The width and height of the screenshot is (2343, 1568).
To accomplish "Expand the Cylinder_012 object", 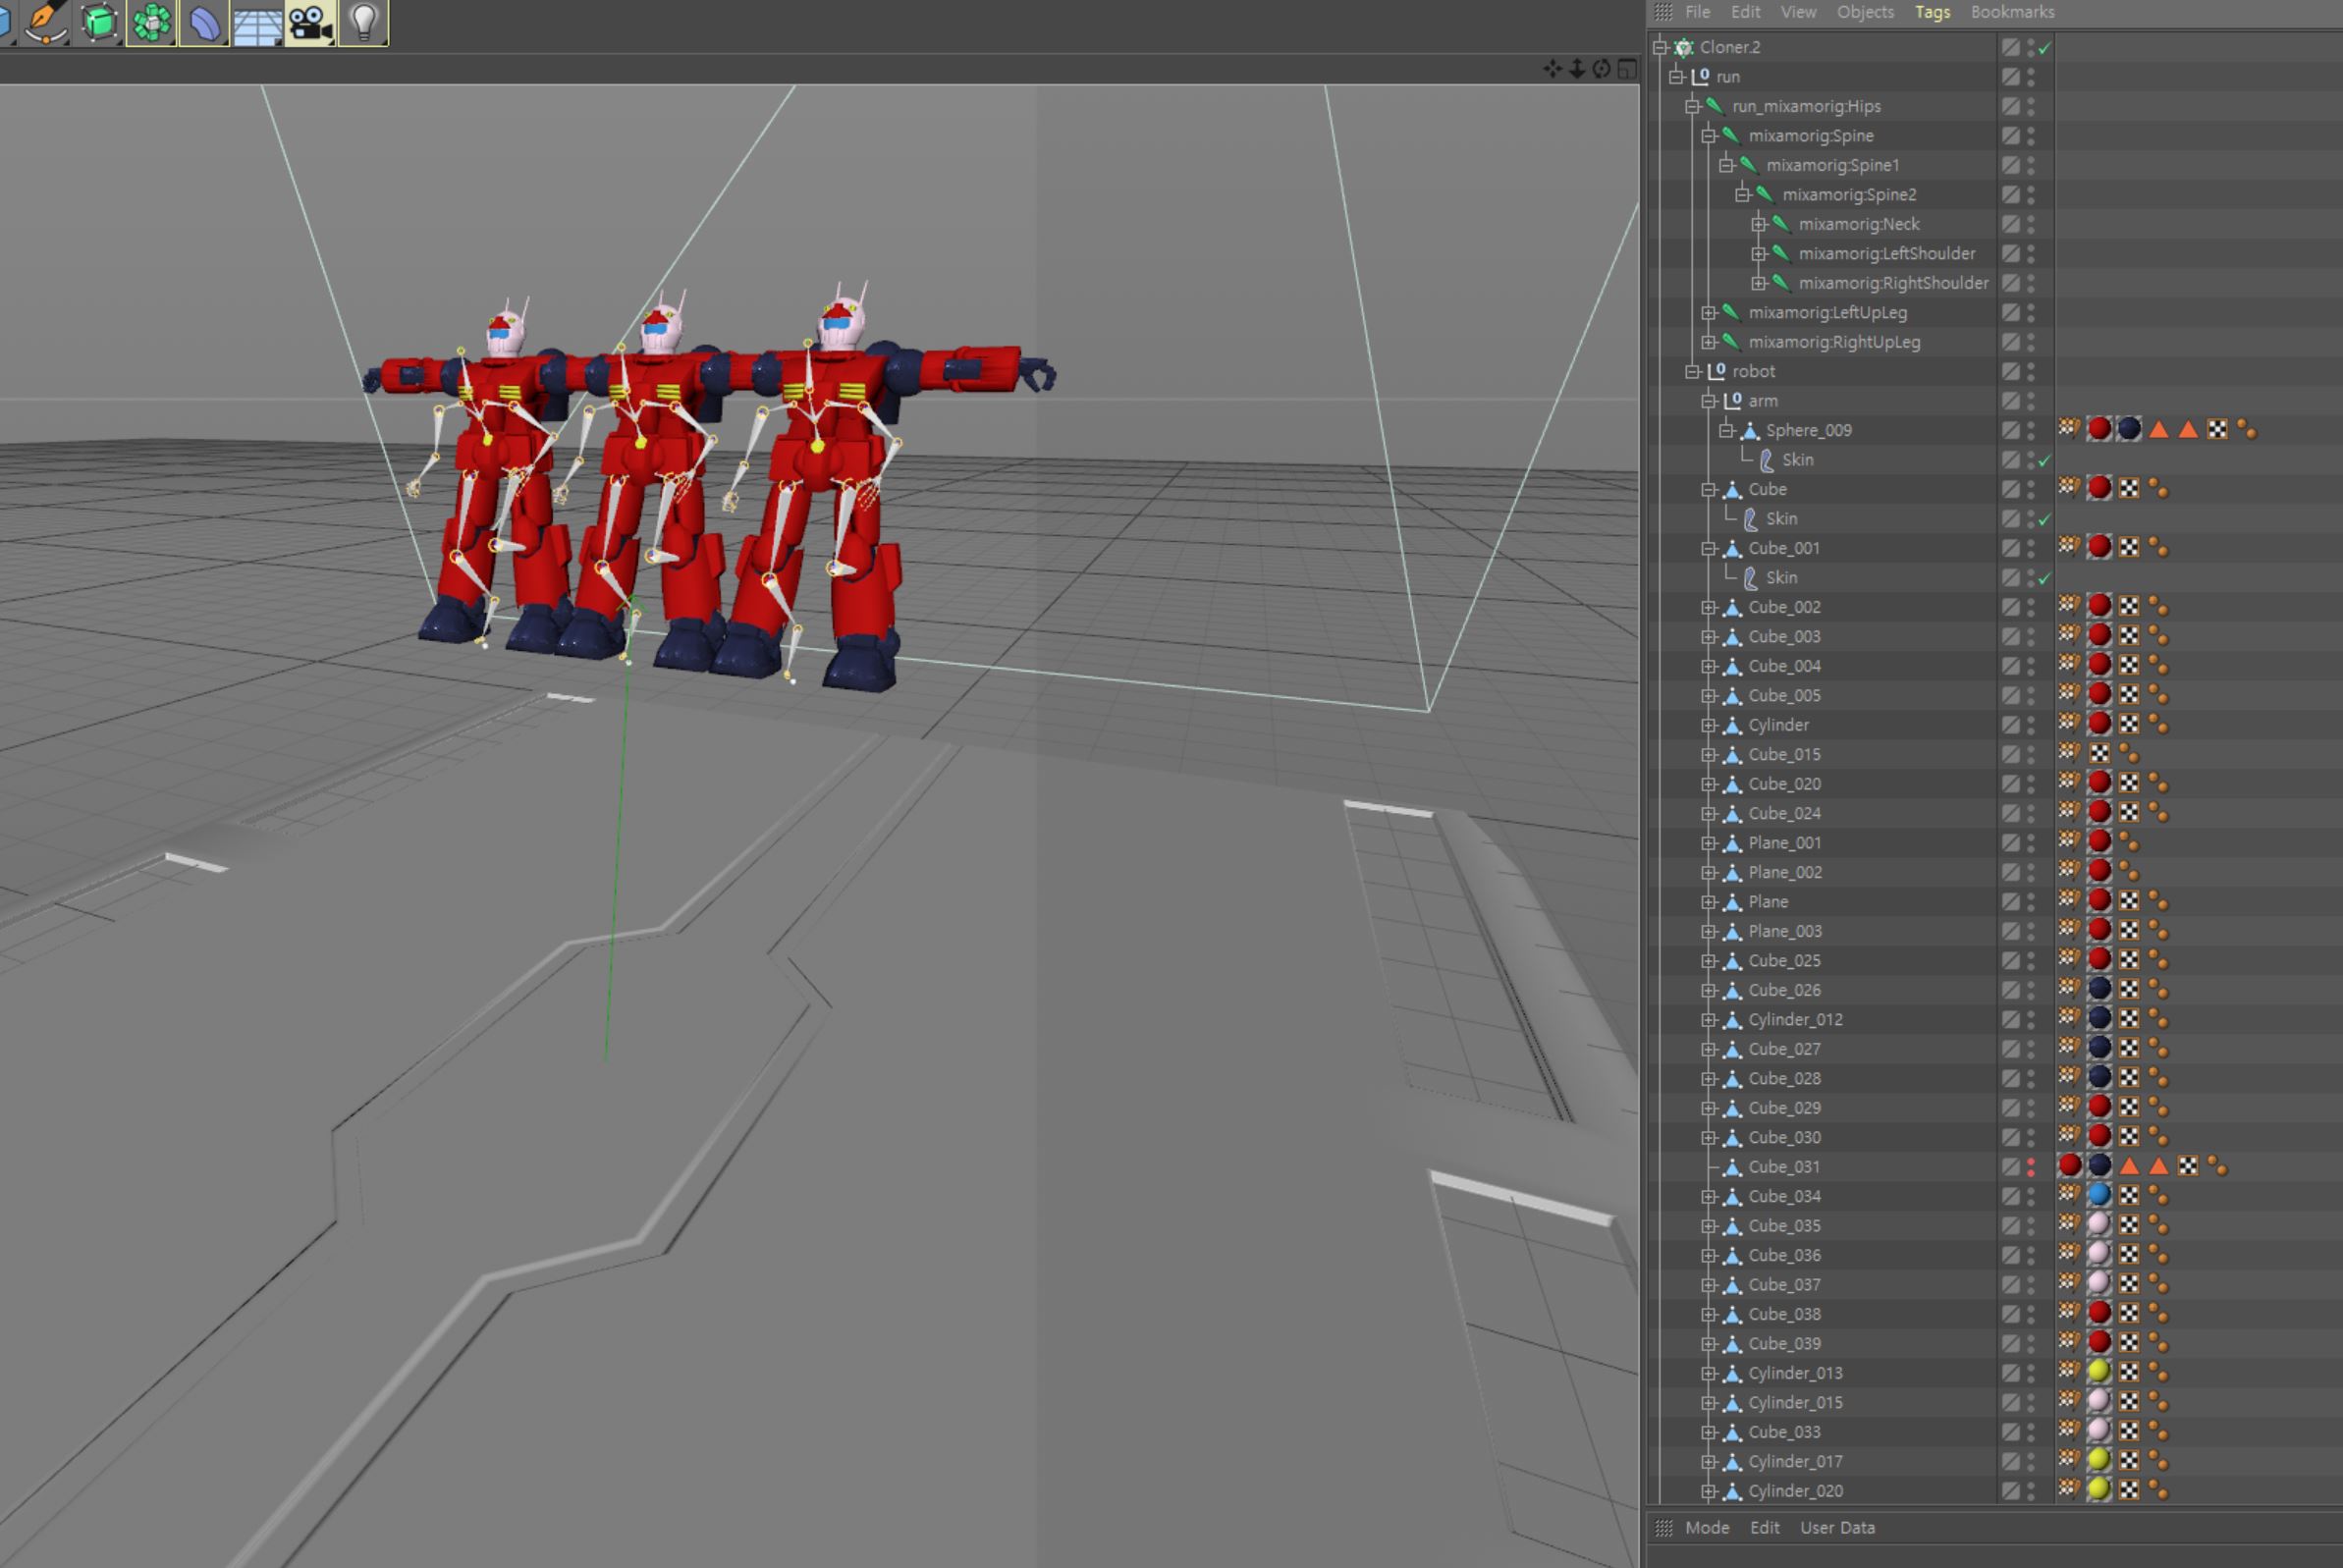I will (1709, 1020).
